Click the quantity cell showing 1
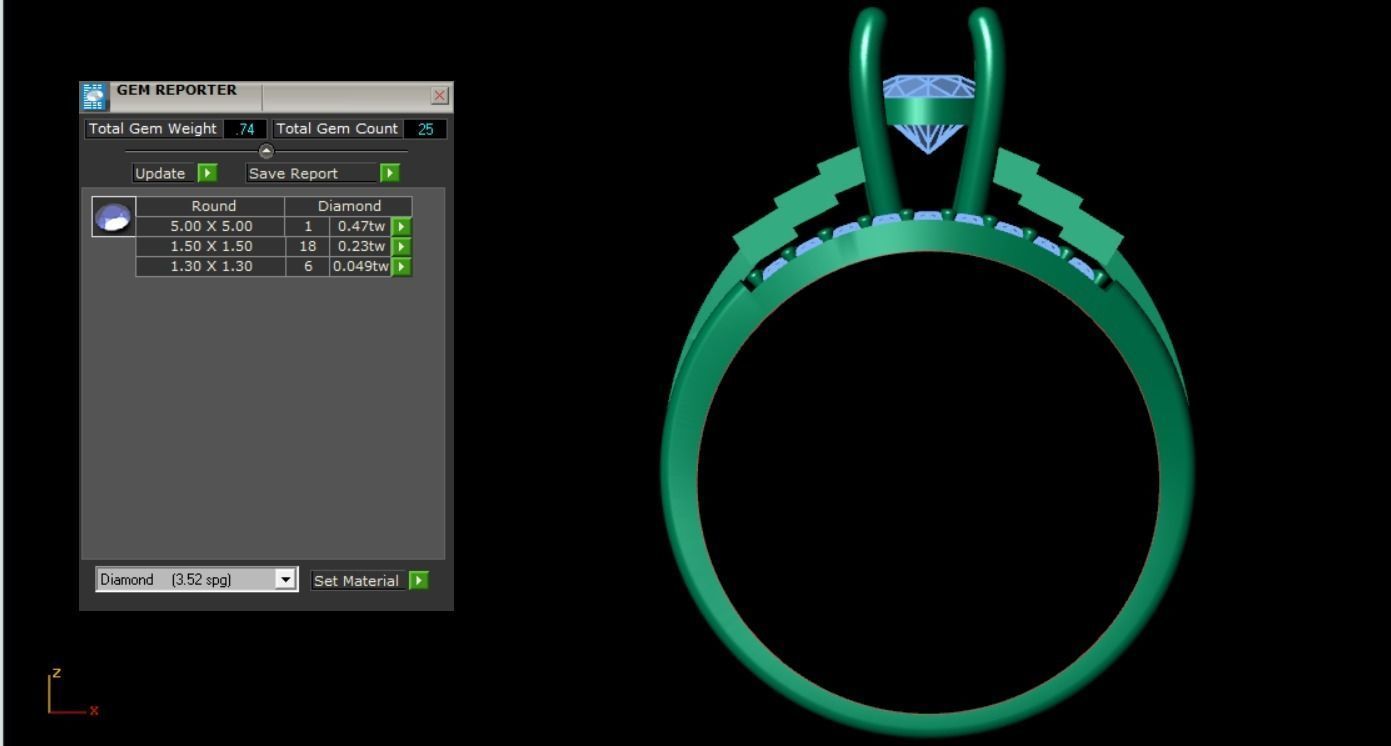 (x=308, y=226)
